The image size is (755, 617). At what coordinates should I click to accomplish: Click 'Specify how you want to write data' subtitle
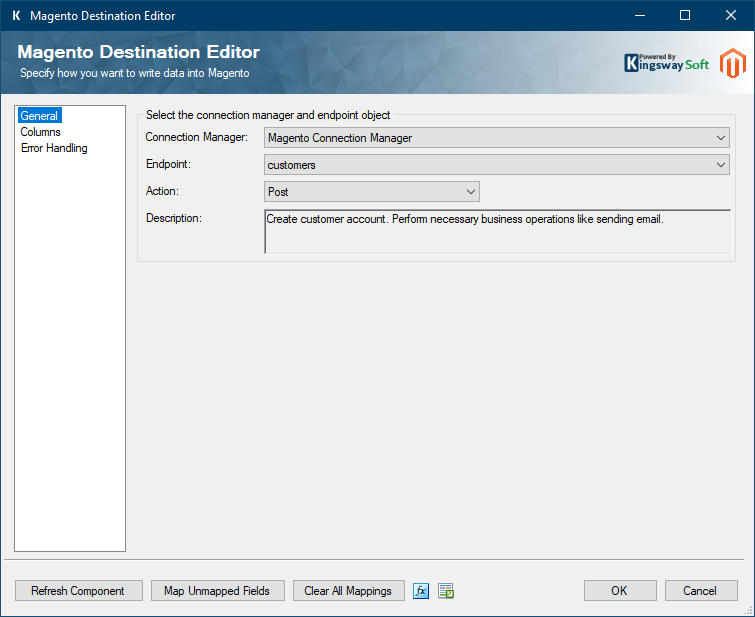click(135, 73)
